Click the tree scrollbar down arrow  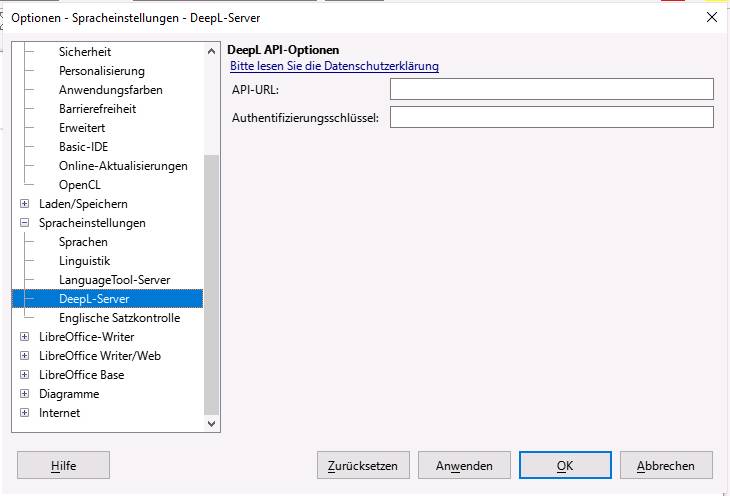211,423
